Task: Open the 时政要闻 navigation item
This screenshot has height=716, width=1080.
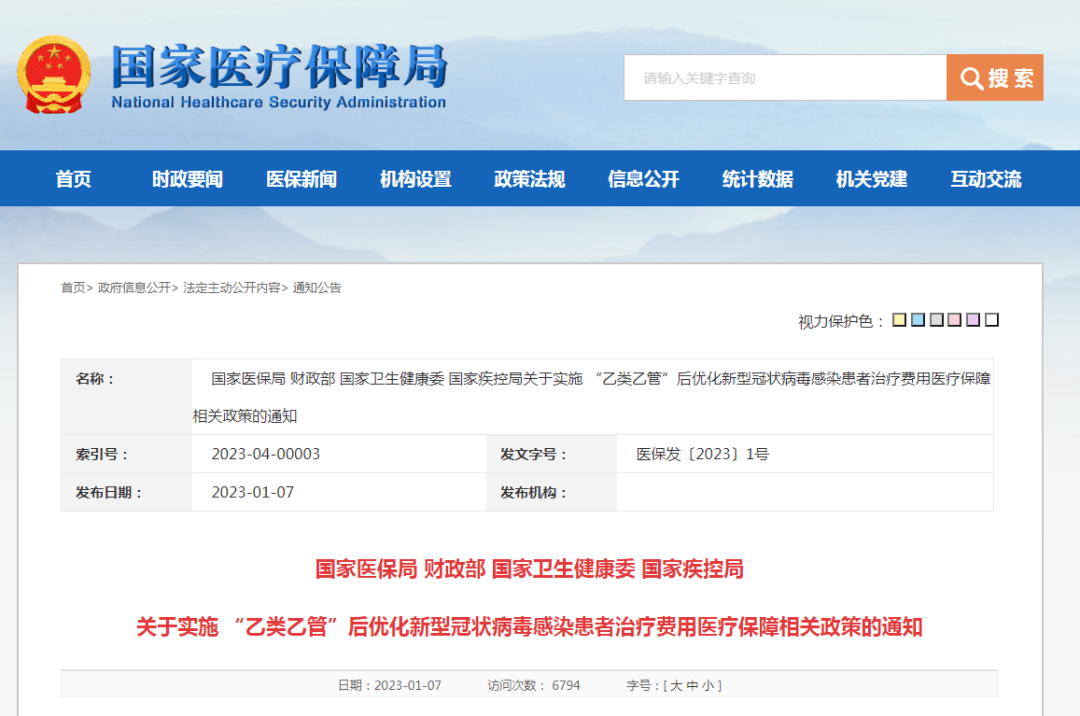Action: coord(187,179)
